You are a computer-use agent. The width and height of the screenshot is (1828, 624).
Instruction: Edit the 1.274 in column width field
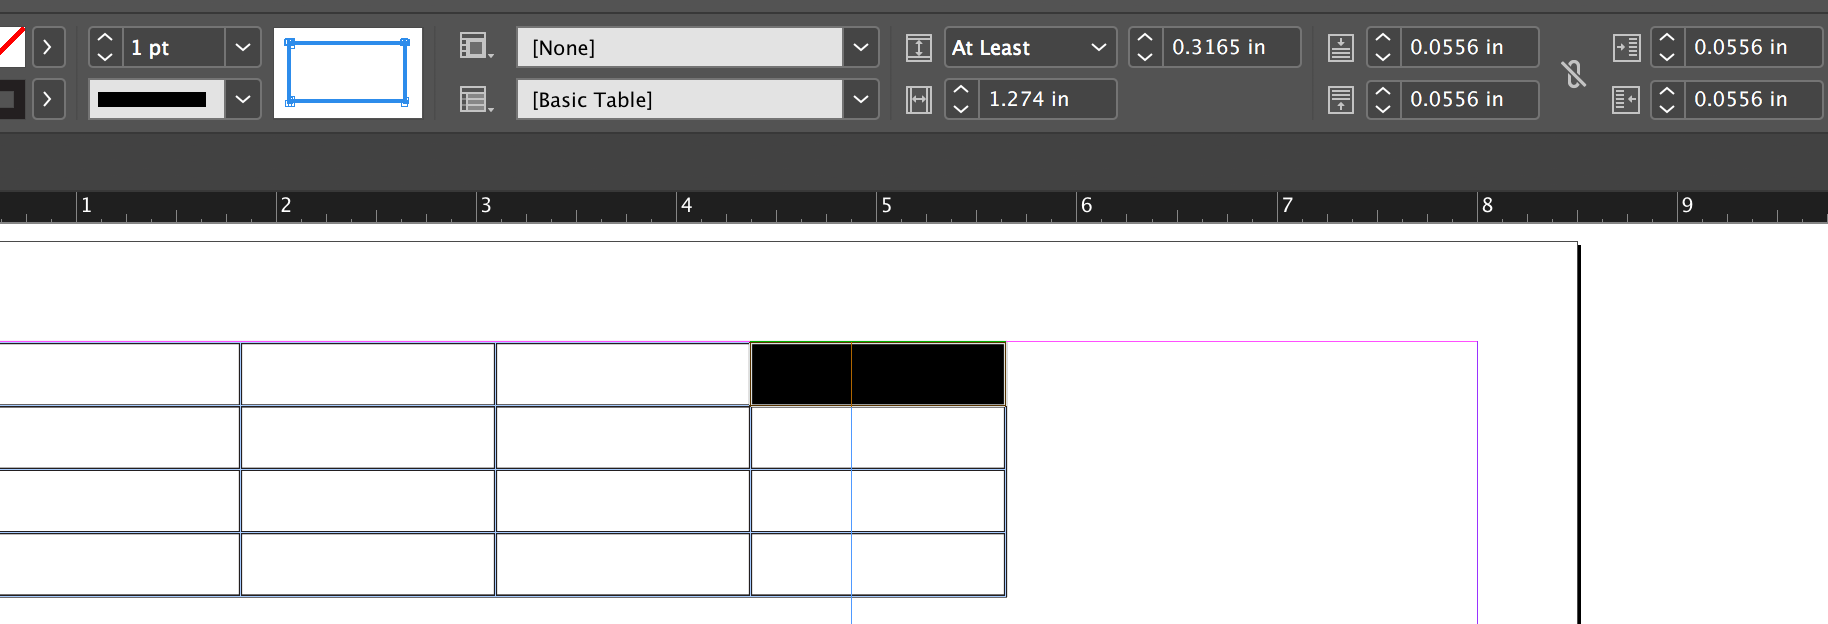[x=1047, y=99]
